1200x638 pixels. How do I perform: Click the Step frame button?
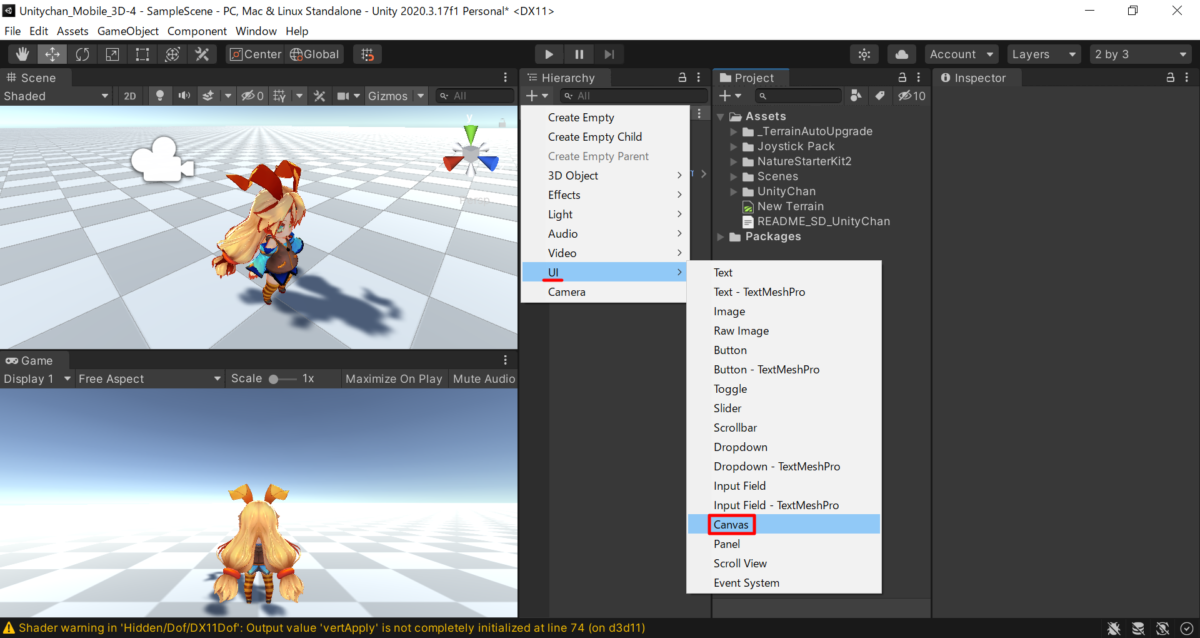tap(609, 54)
